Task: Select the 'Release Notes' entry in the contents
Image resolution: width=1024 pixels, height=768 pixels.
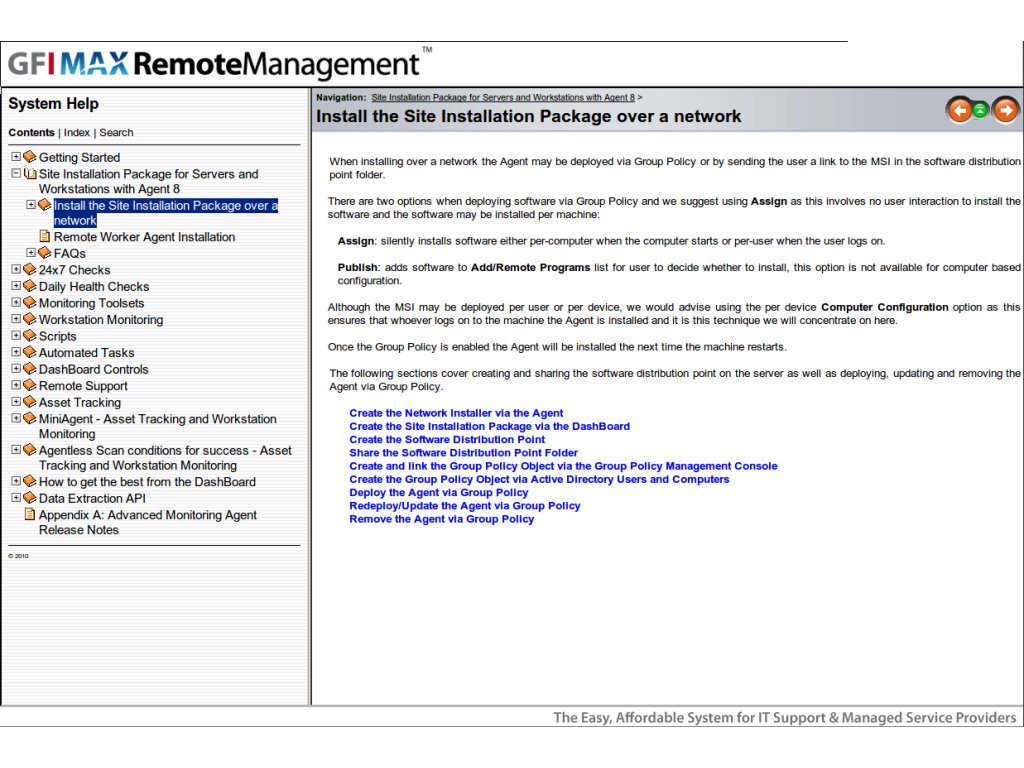Action: coord(78,530)
